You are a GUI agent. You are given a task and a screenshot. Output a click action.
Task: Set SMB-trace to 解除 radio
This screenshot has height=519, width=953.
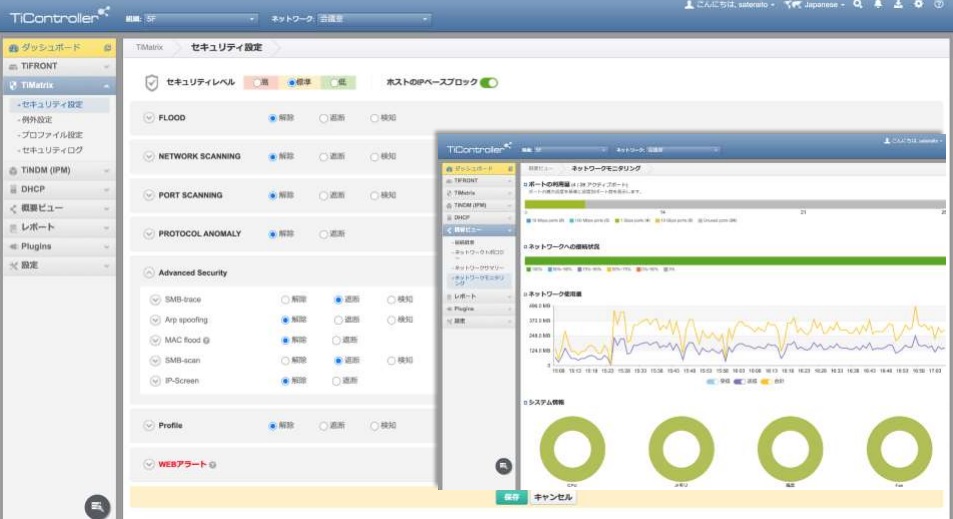(285, 300)
